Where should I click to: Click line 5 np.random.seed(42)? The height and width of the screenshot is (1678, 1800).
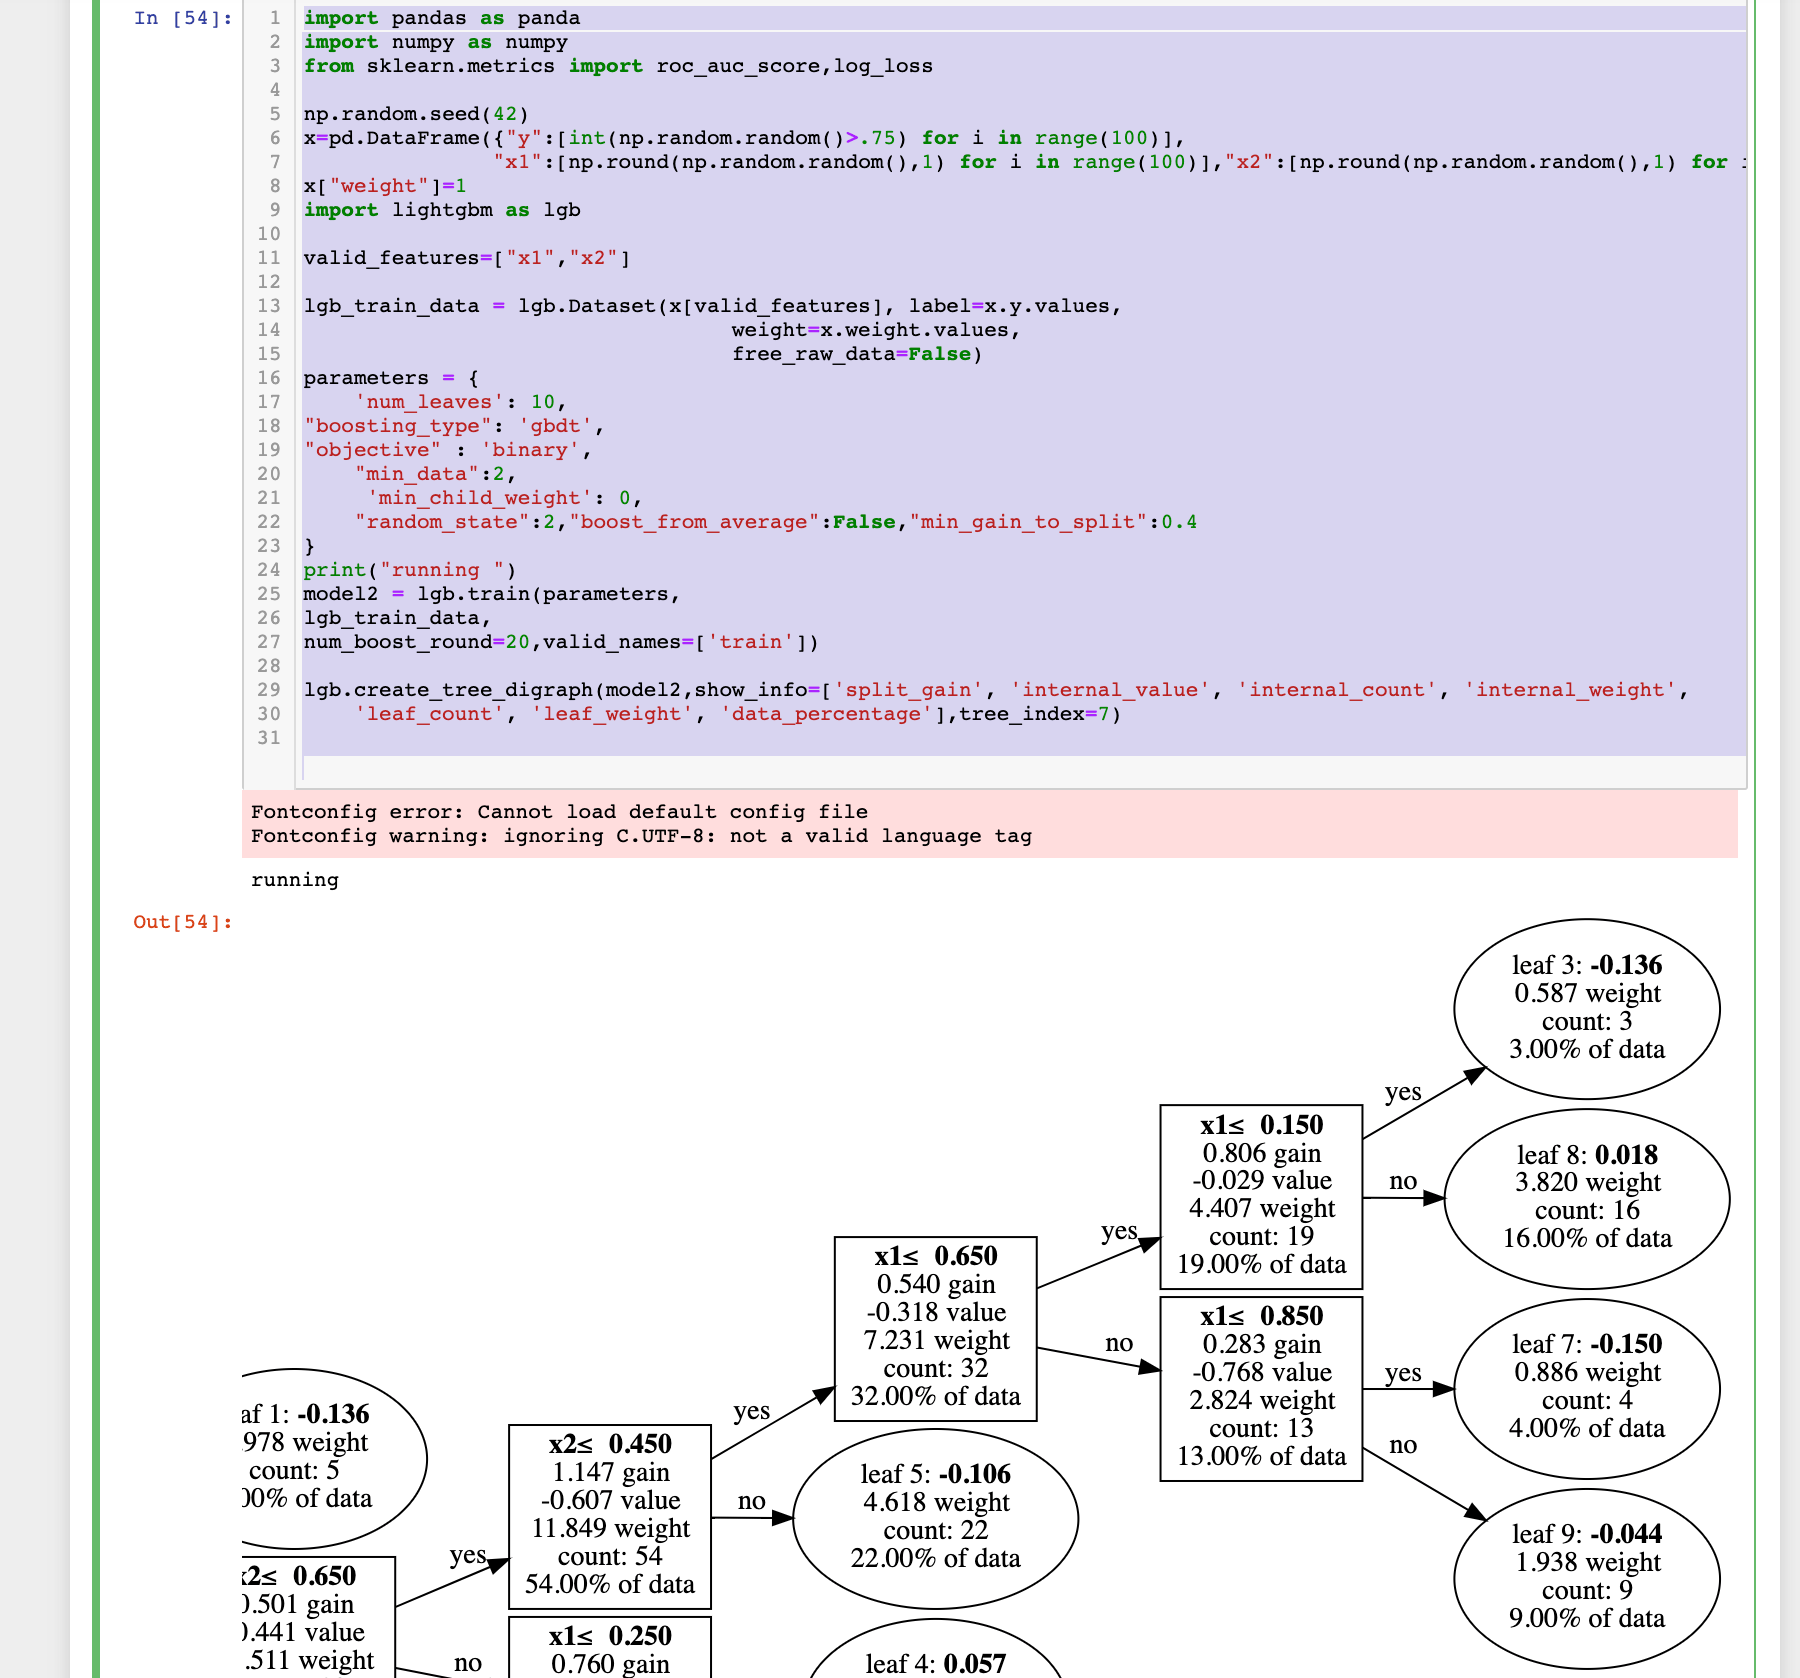click(416, 114)
